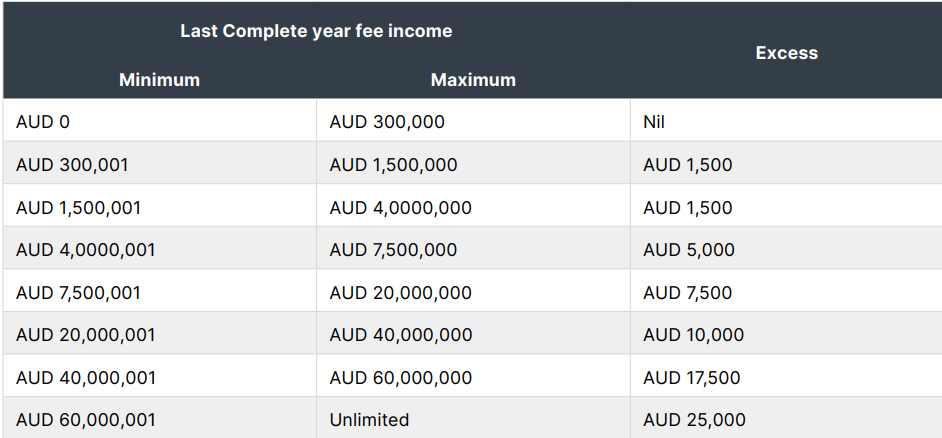942x438 pixels.
Task: Click the AUD 5,000 excess cell
Action: pyautogui.click(x=688, y=250)
